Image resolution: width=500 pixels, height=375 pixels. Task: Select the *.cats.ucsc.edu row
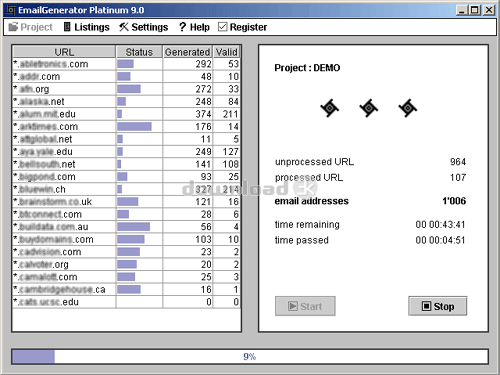click(x=126, y=302)
